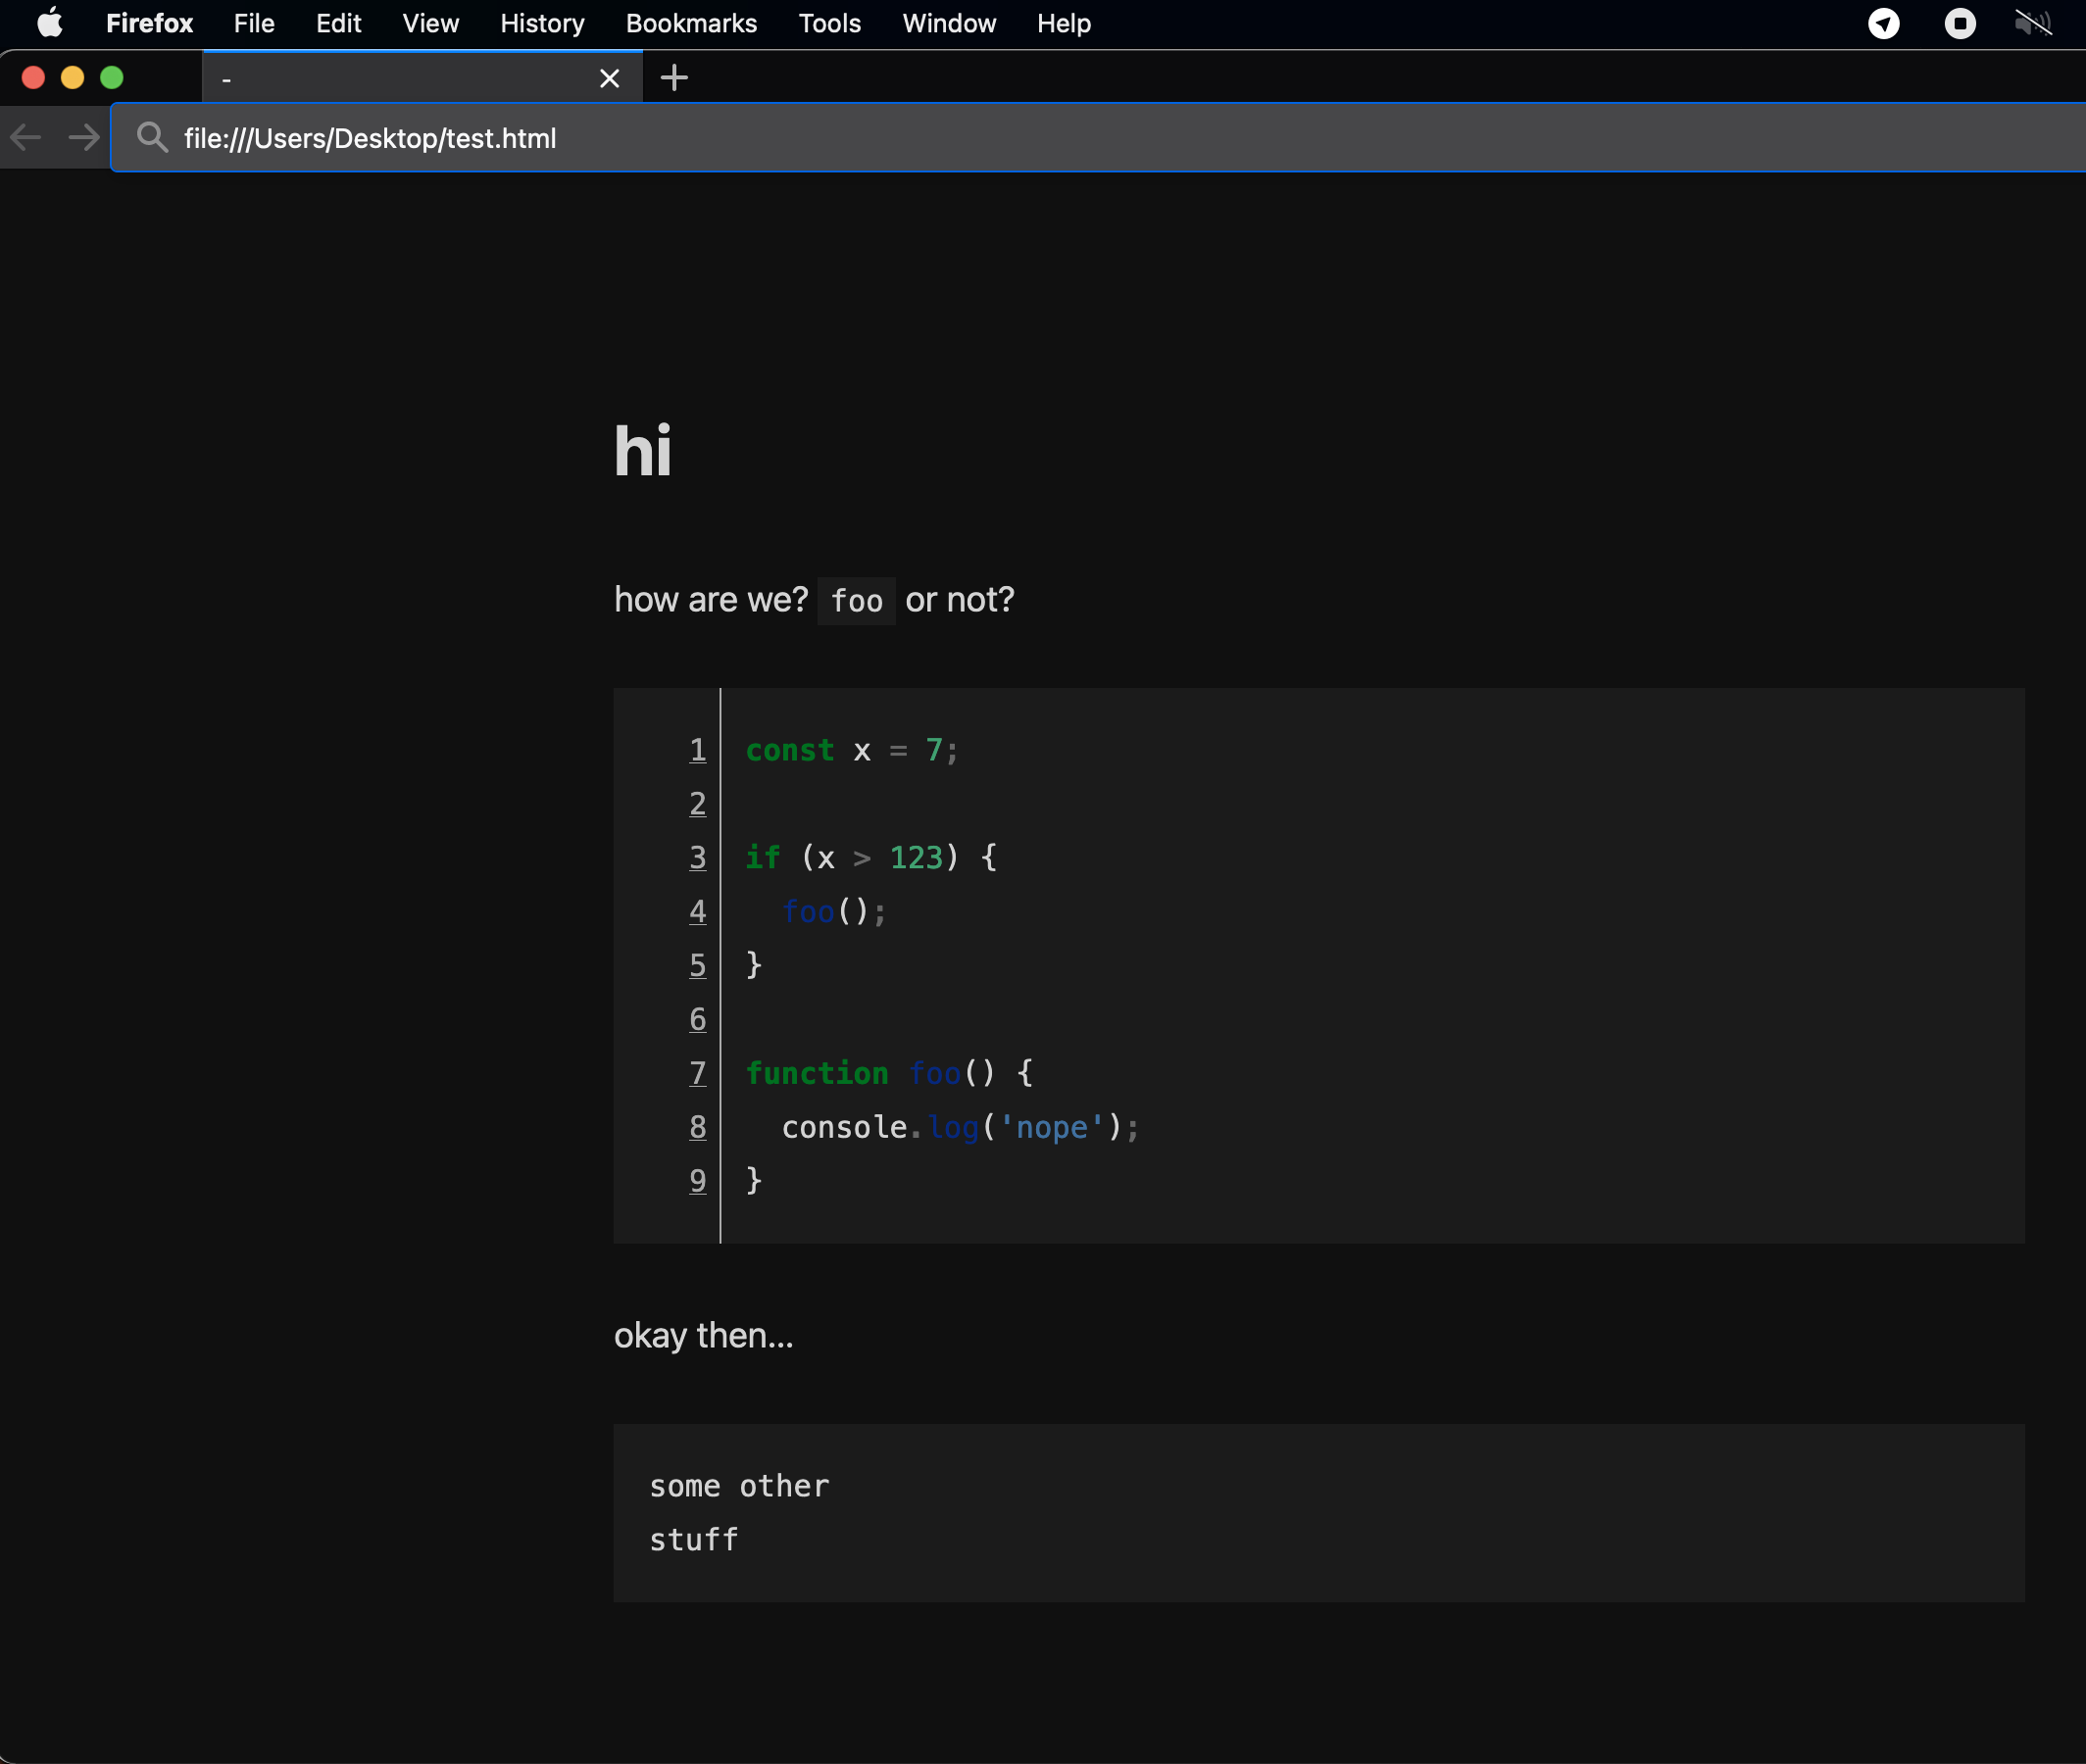Focus the address bar URL field
This screenshot has width=2086, height=1764.
[1100, 137]
